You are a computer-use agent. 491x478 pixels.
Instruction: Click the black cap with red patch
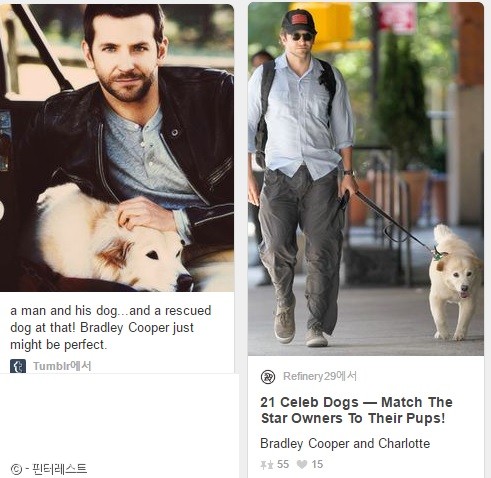[x=299, y=21]
